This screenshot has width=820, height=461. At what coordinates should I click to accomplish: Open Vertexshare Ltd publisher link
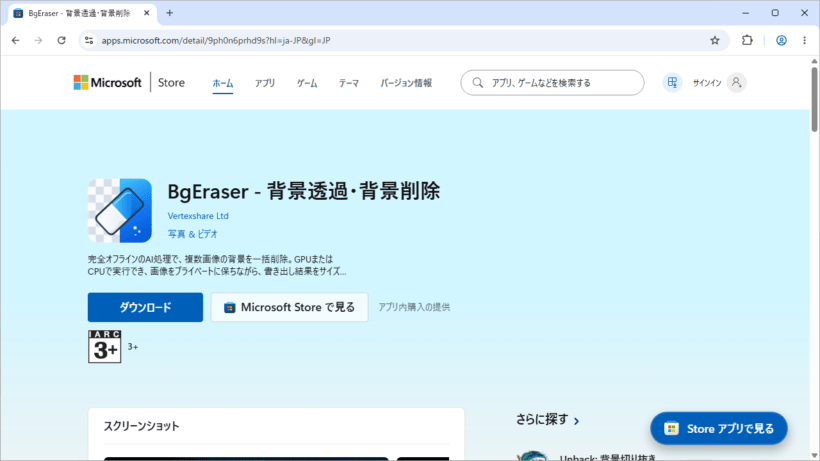(198, 216)
